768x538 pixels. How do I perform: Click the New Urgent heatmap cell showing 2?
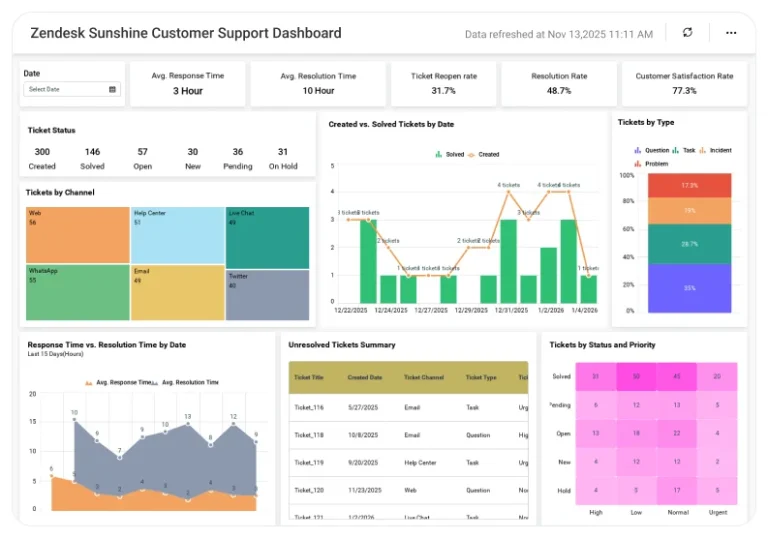(717, 462)
